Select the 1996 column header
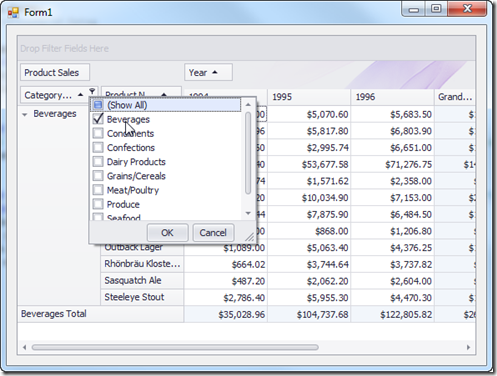 point(392,97)
